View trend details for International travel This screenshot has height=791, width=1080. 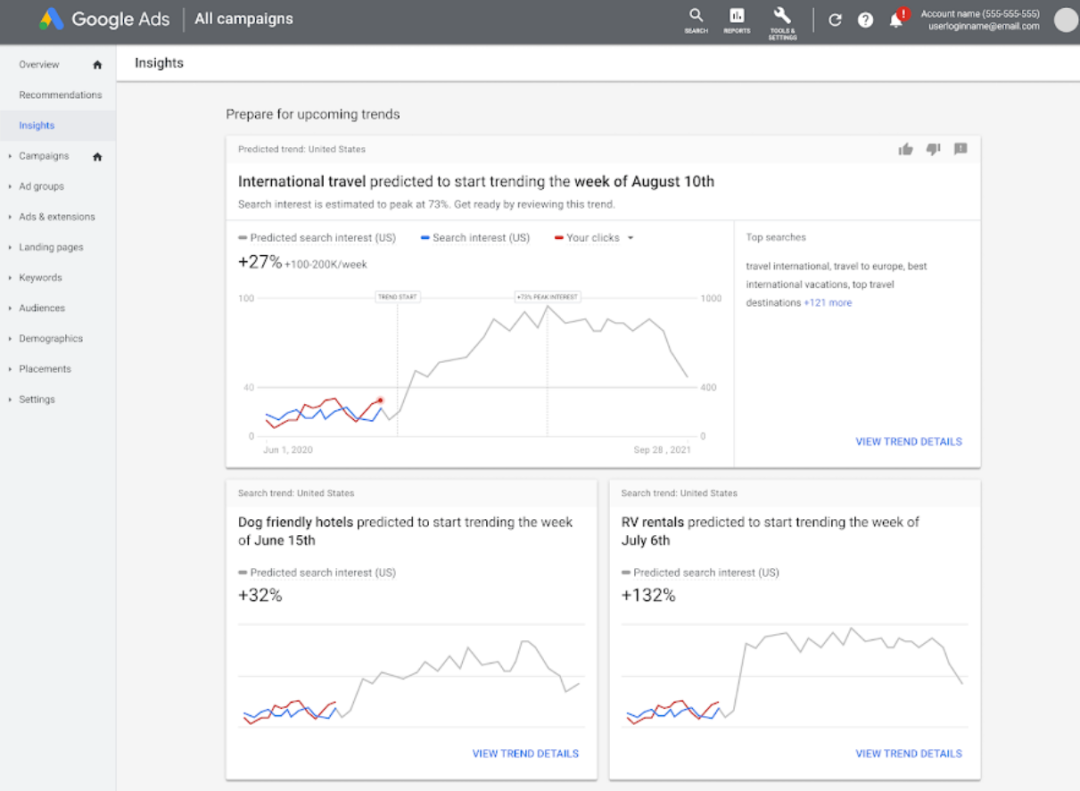908,442
